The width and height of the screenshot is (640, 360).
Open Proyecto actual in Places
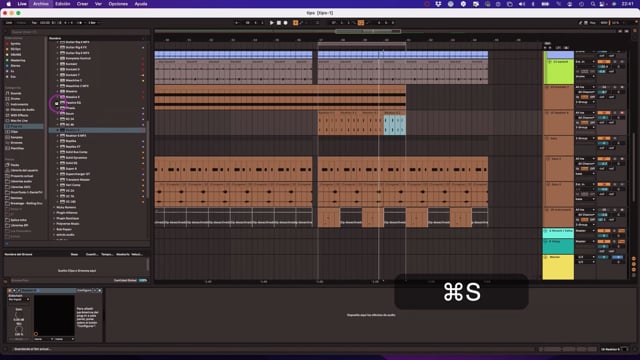pos(22,176)
